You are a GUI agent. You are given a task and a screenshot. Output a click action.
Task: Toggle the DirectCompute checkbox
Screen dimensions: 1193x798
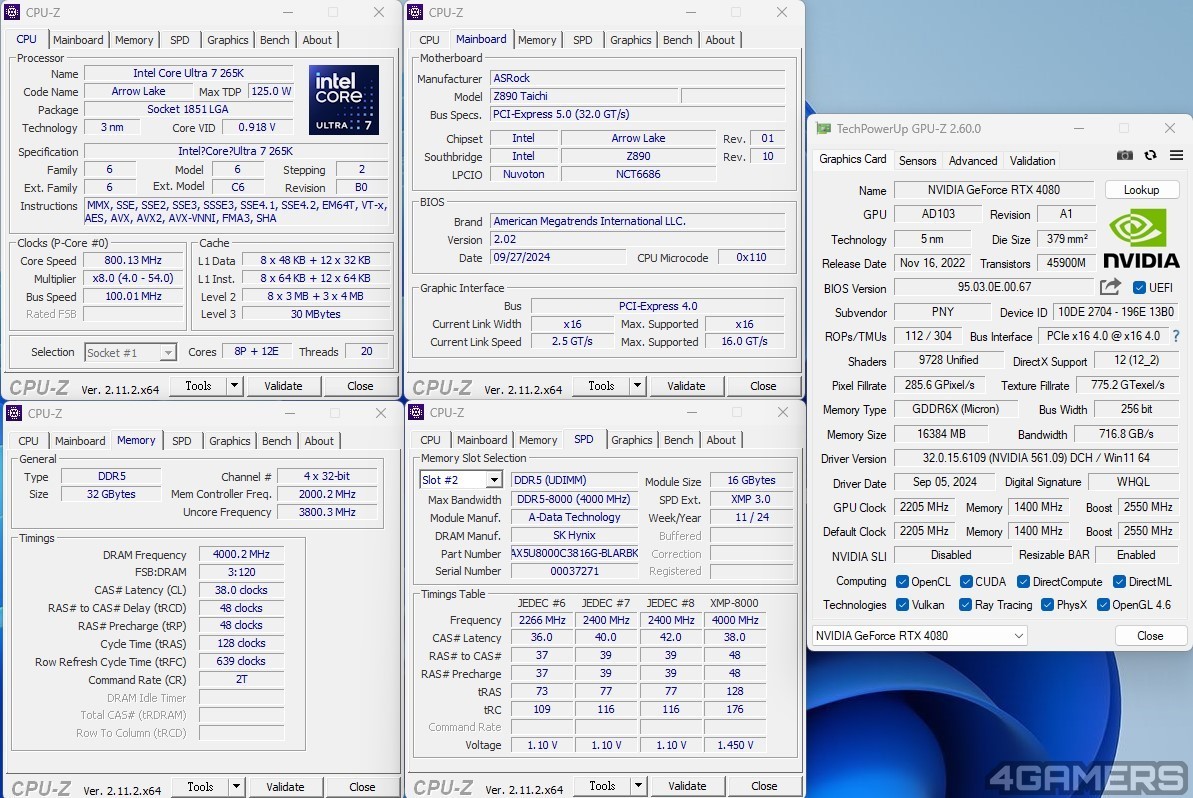coord(1023,581)
